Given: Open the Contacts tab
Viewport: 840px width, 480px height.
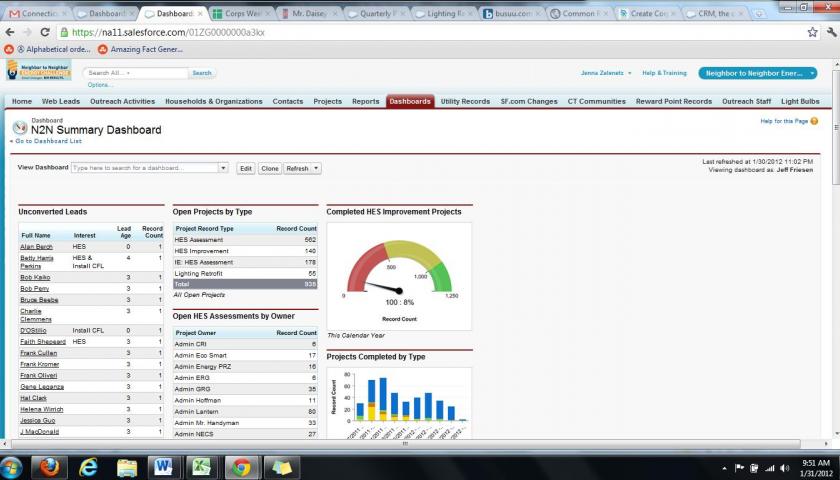Looking at the screenshot, I should 288,101.
